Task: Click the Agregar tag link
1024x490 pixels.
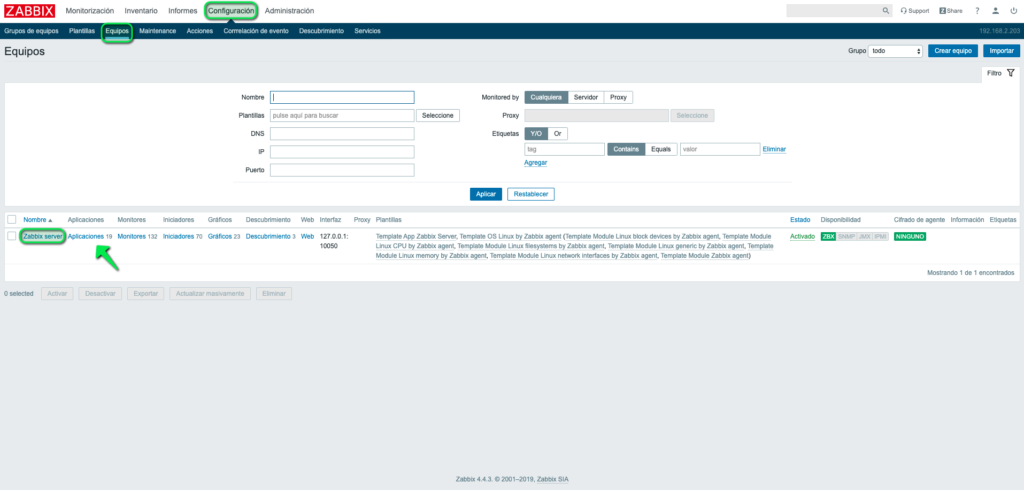Action: tap(536, 163)
